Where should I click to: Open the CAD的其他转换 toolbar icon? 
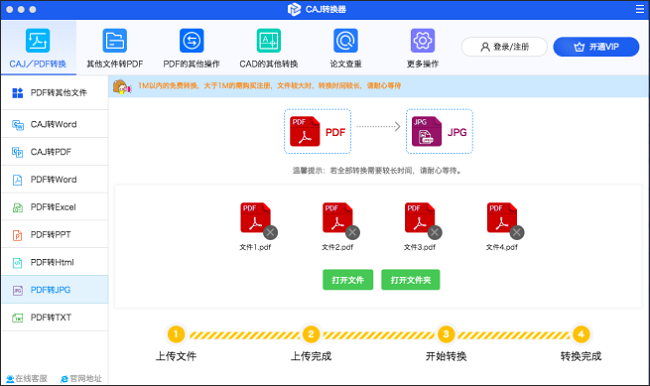tap(269, 41)
